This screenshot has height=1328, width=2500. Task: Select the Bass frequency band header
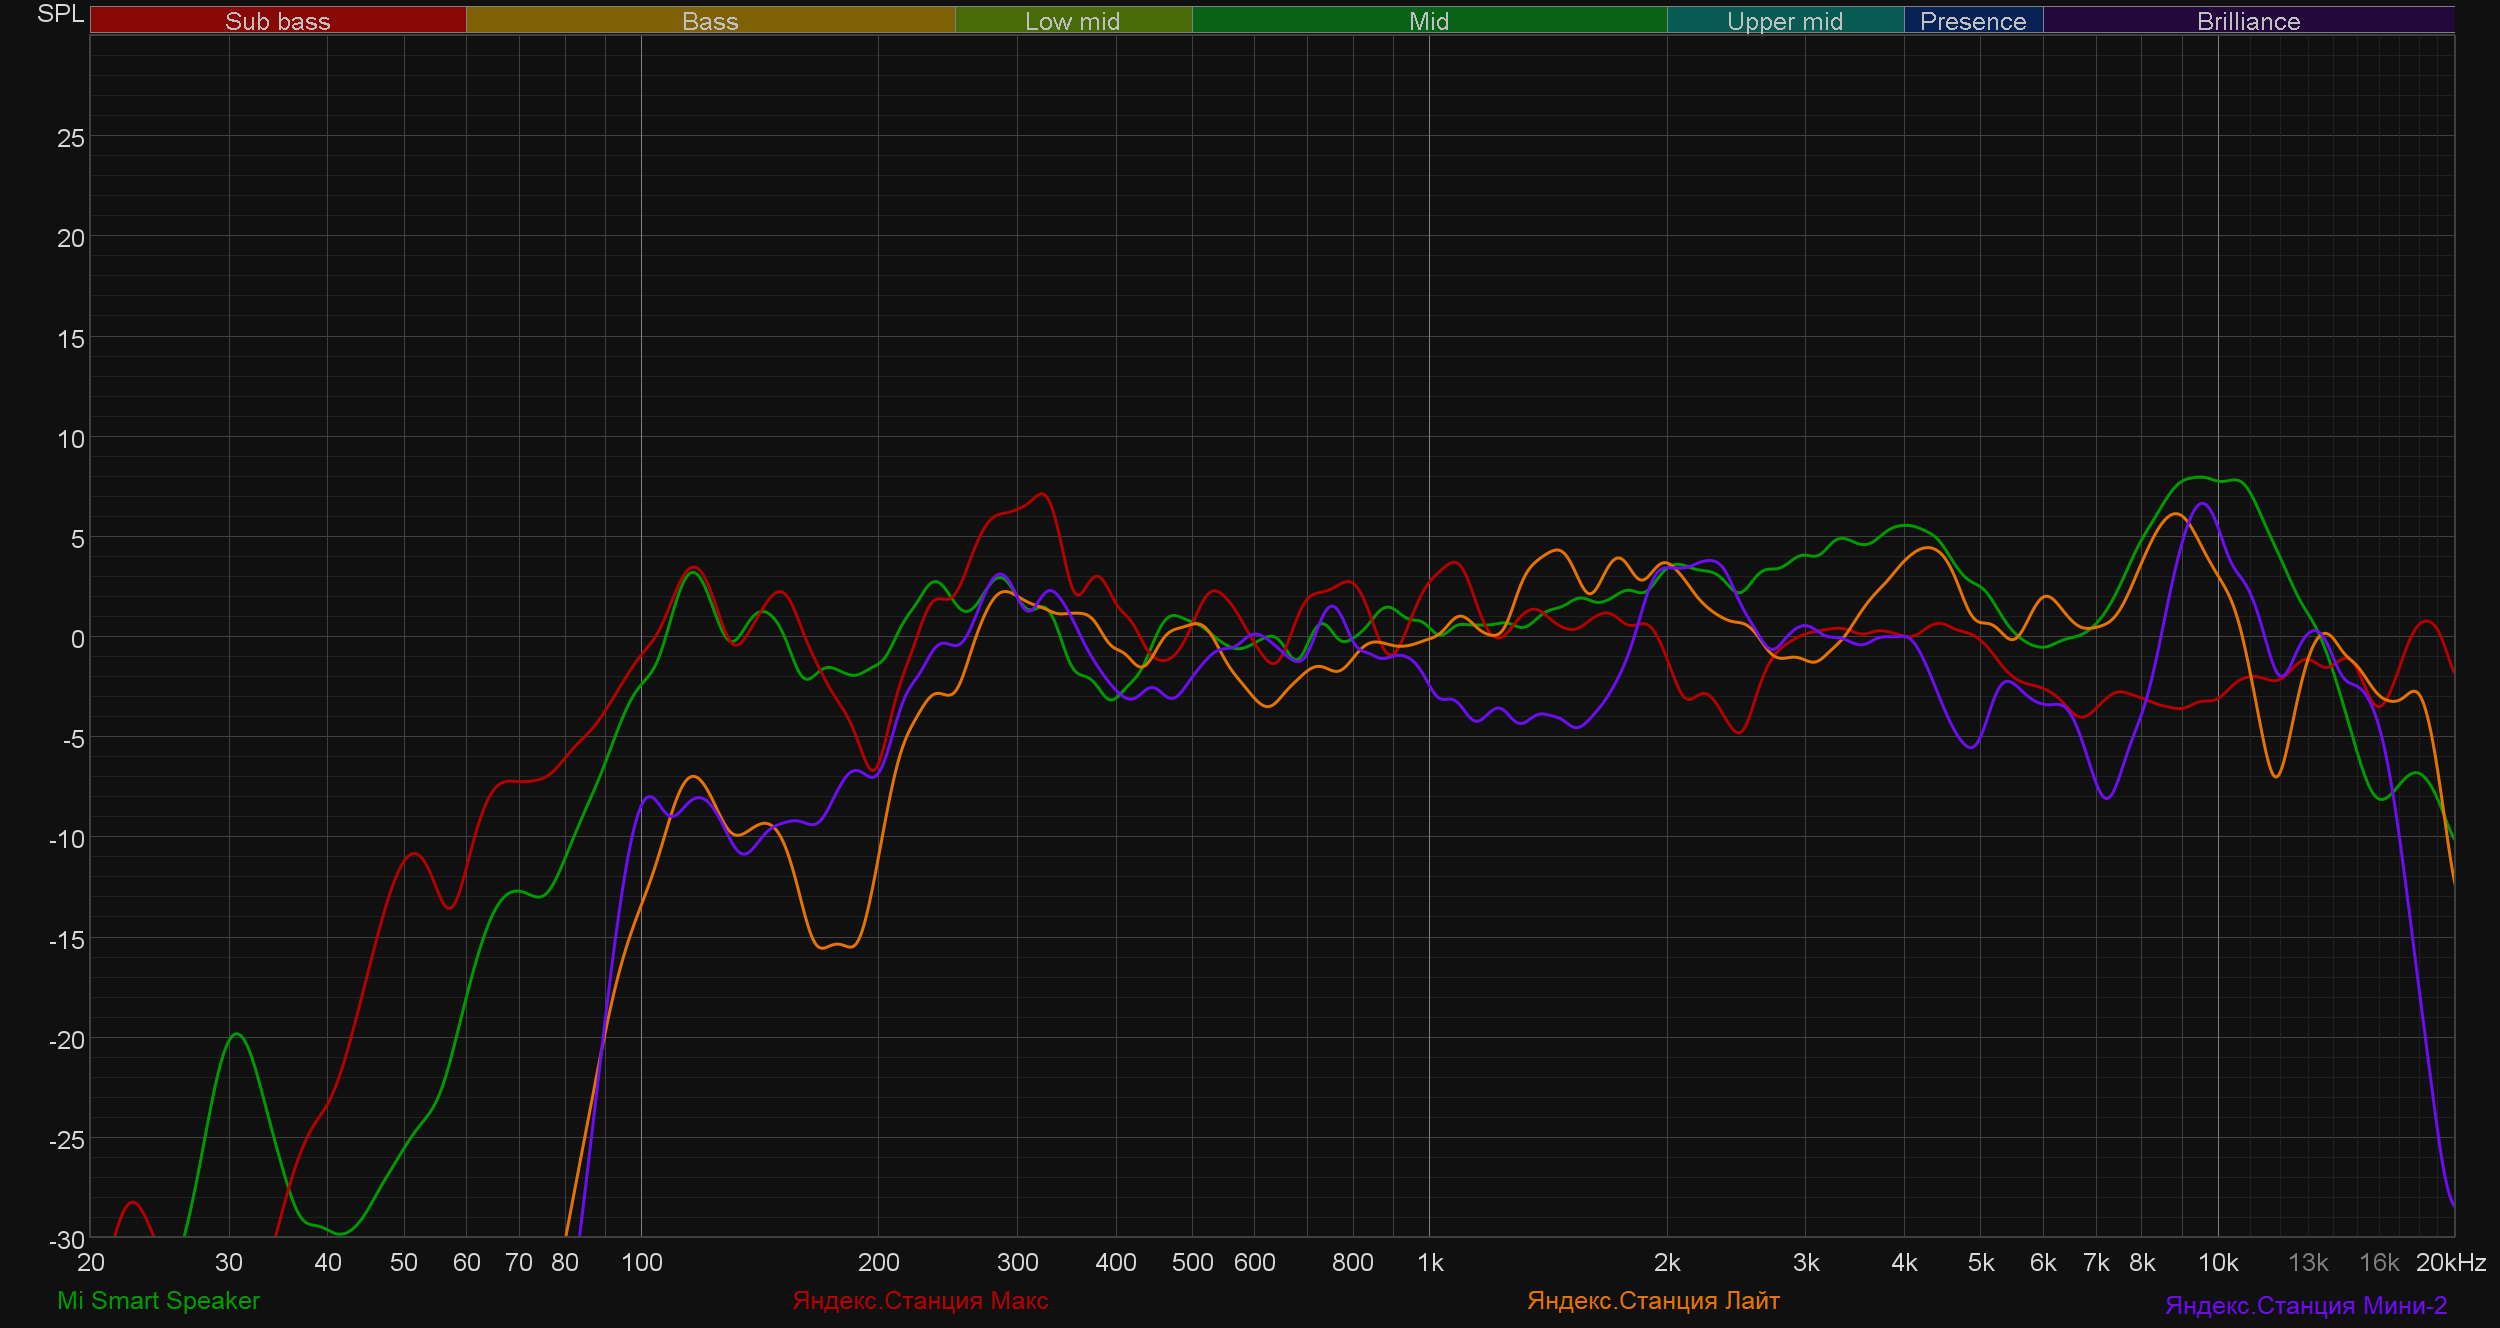pyautogui.click(x=710, y=21)
